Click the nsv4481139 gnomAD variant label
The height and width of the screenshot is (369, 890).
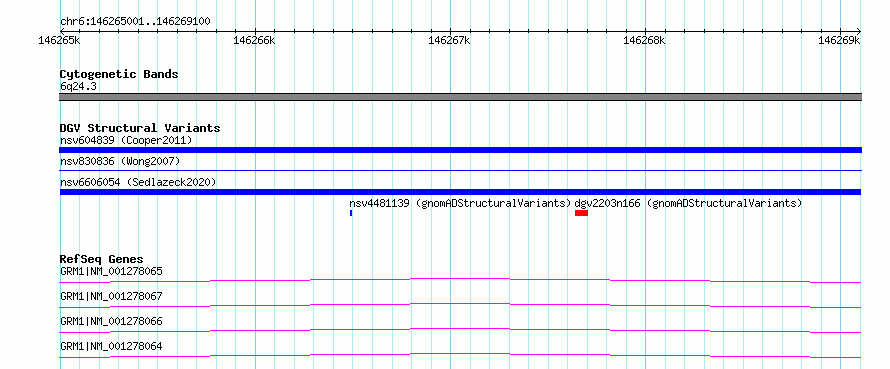point(460,203)
